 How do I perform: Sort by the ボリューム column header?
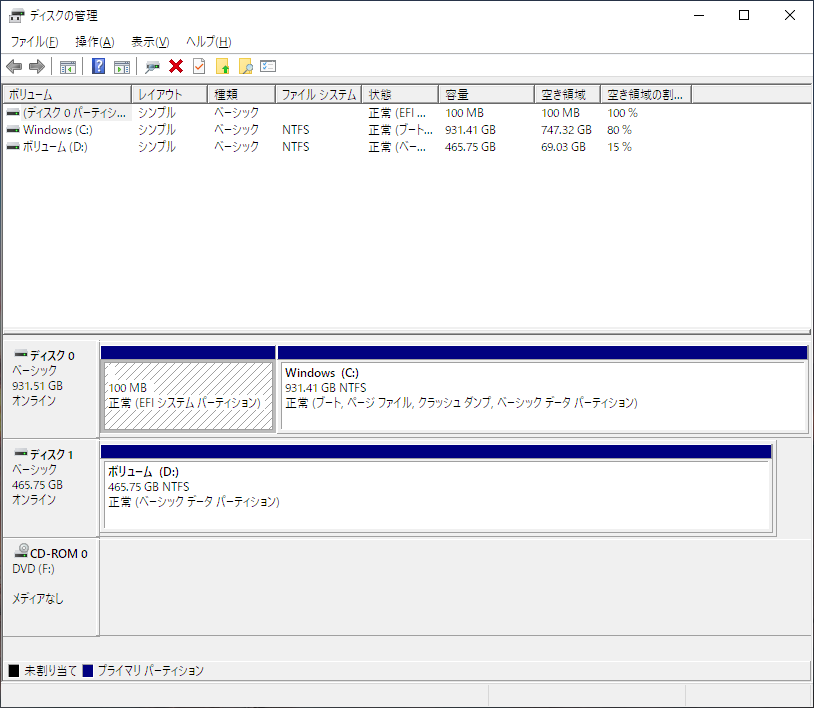(67, 94)
